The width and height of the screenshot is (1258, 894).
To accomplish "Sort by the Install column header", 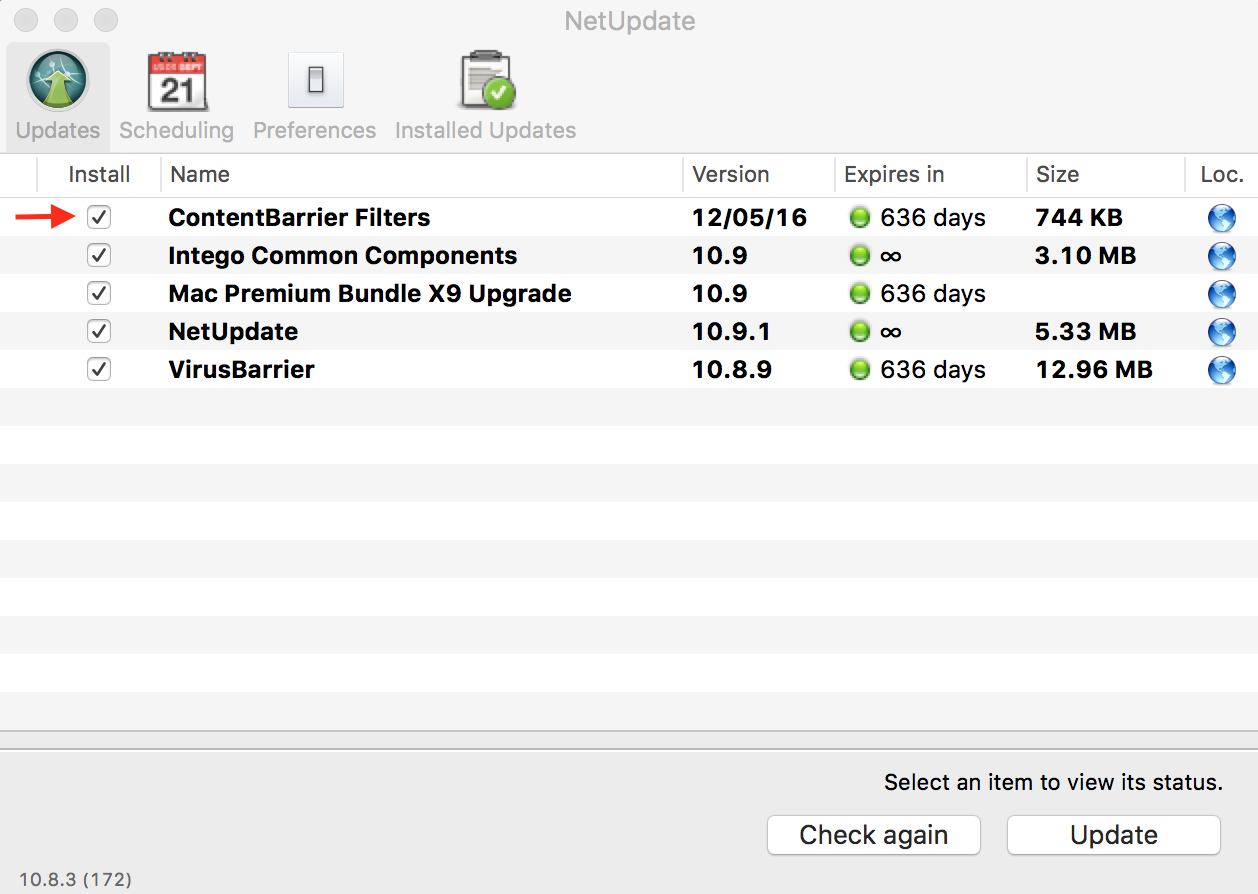I will pyautogui.click(x=99, y=175).
